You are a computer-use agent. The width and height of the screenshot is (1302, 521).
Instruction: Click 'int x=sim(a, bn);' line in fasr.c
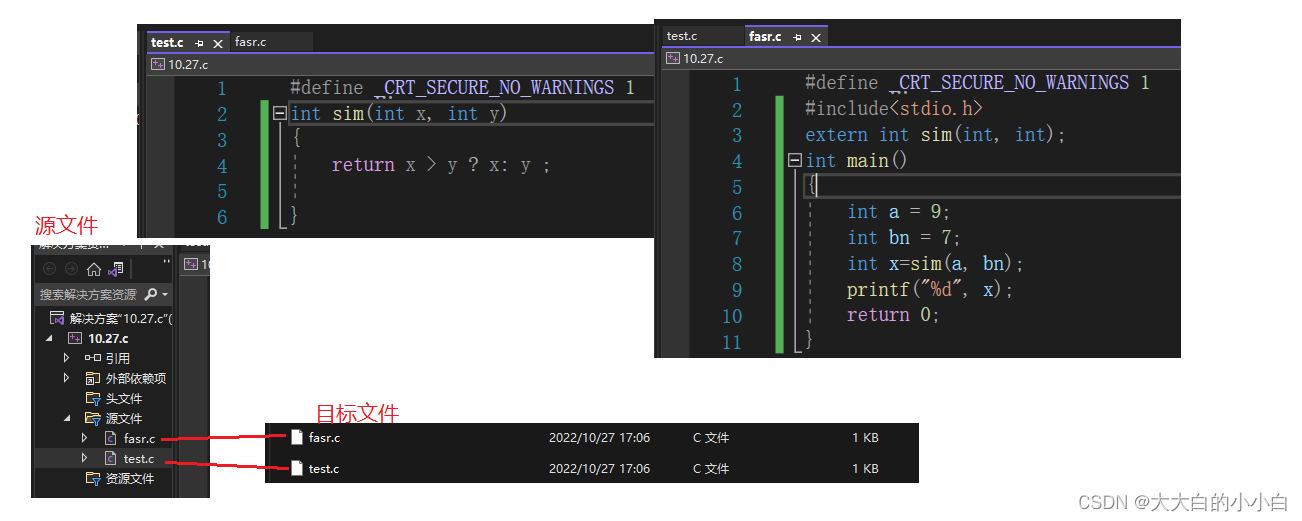935,263
